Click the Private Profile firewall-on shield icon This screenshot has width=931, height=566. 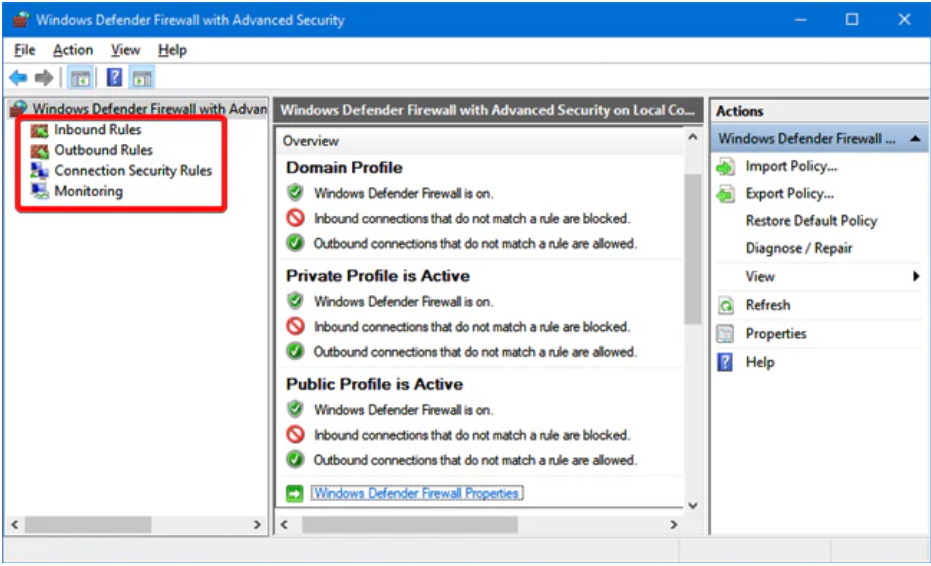(x=295, y=301)
